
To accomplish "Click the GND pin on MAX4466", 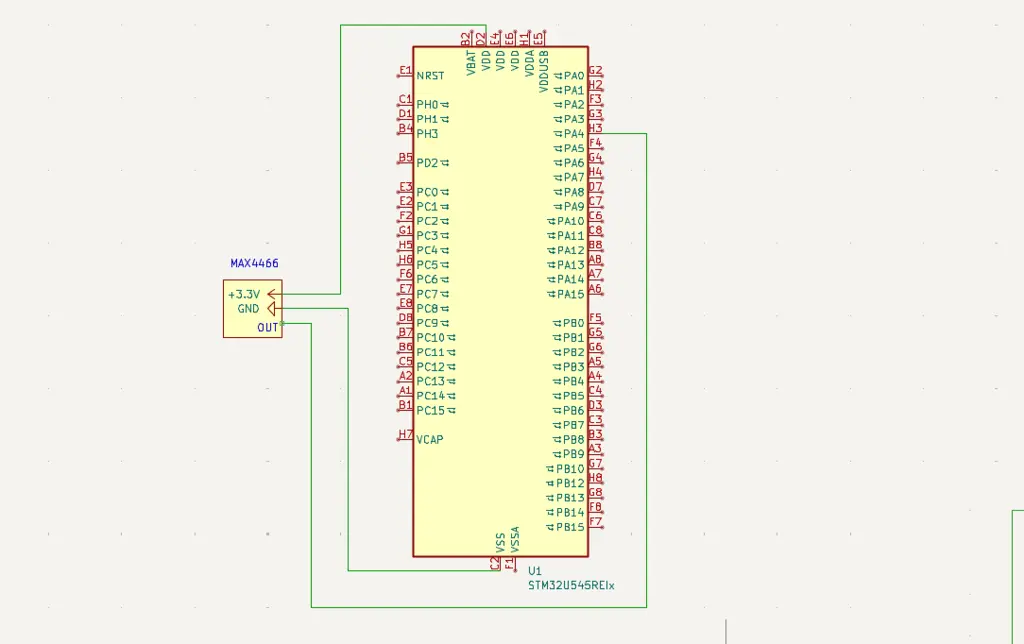I will (248, 309).
